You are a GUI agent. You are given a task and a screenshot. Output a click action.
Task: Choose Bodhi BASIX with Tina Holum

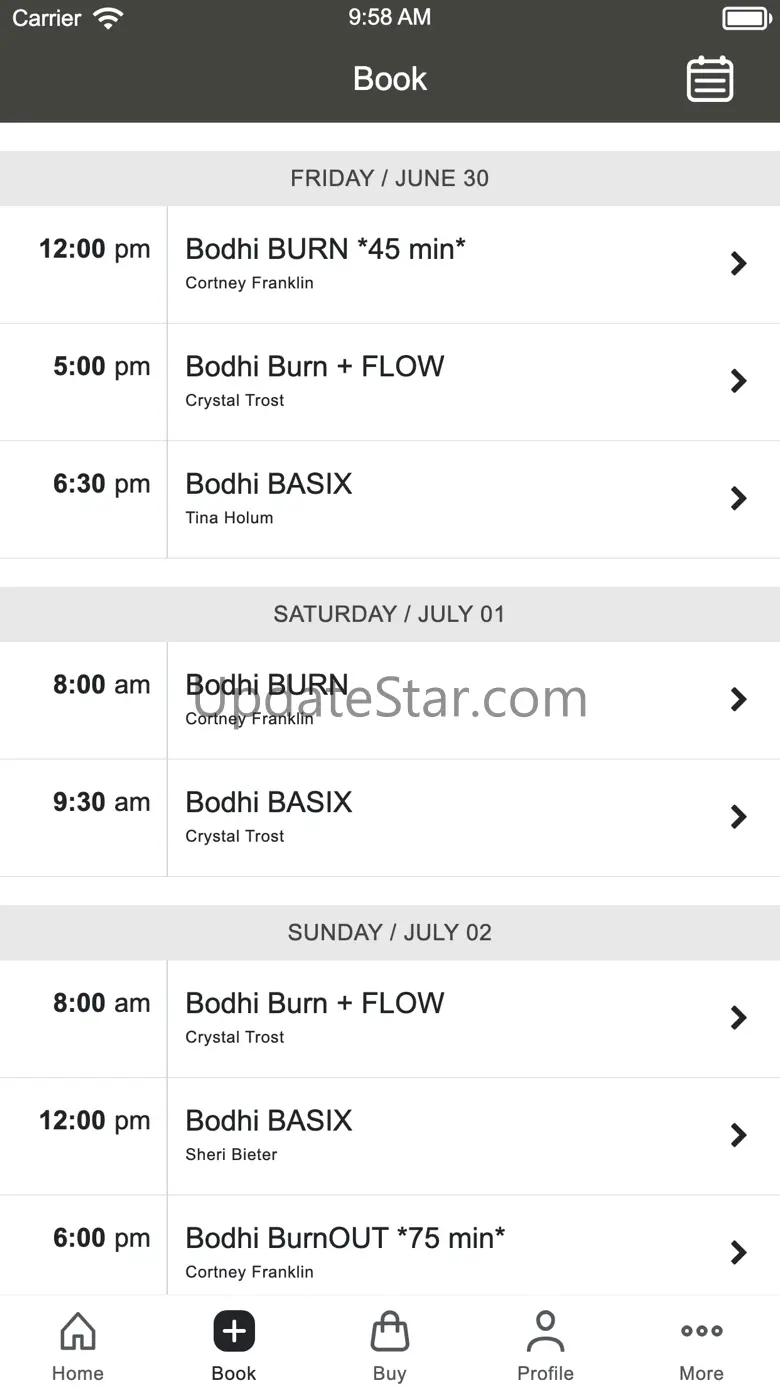click(x=269, y=484)
